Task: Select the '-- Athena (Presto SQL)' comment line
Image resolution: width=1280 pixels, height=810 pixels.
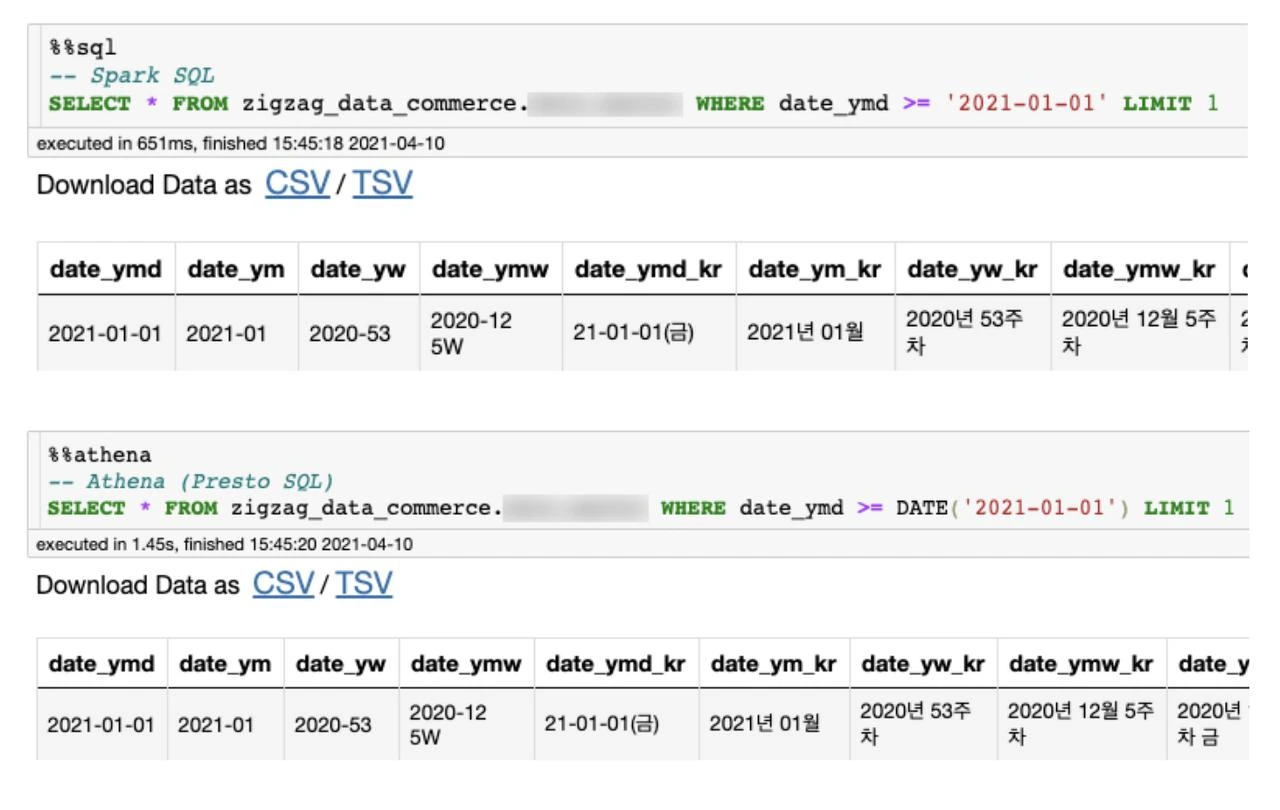Action: click(x=191, y=481)
